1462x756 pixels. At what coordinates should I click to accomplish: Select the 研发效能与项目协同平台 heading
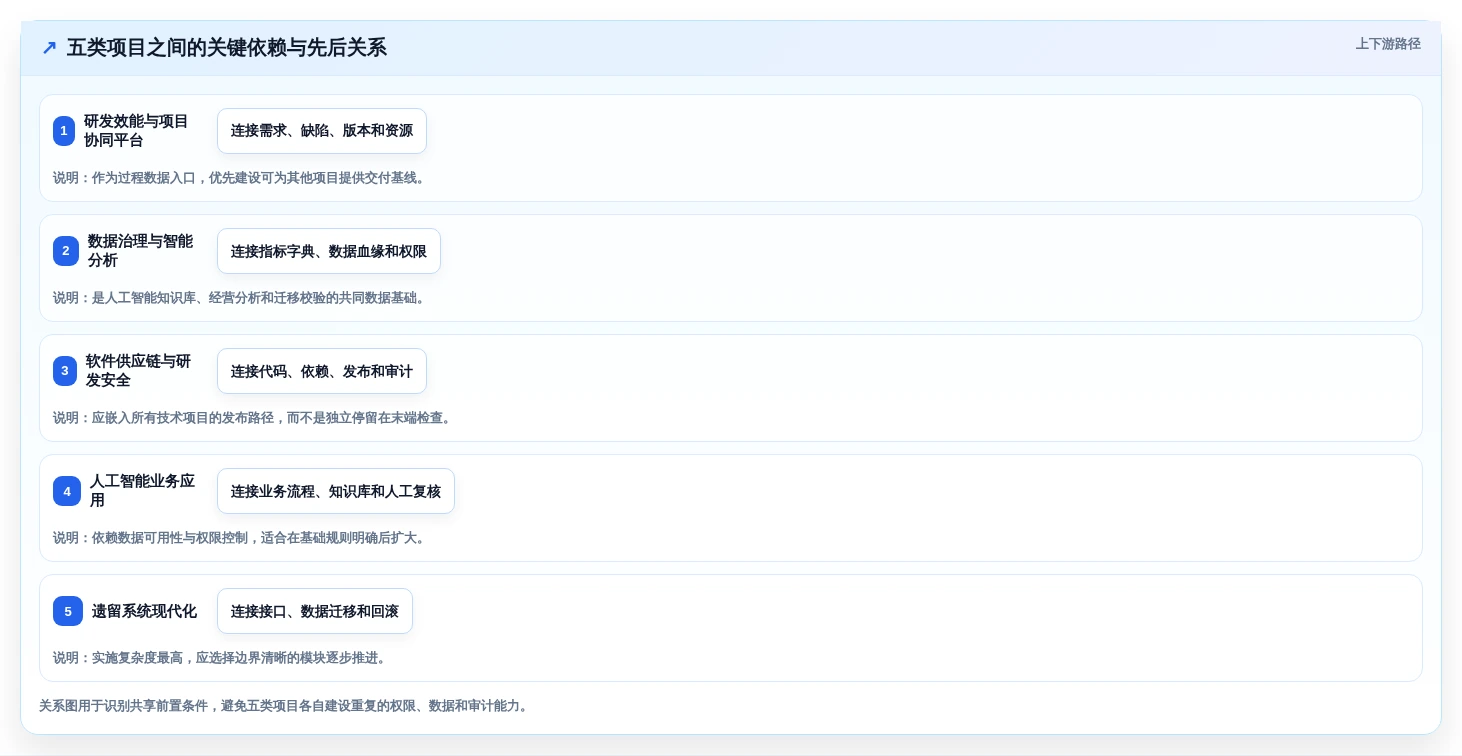point(136,131)
